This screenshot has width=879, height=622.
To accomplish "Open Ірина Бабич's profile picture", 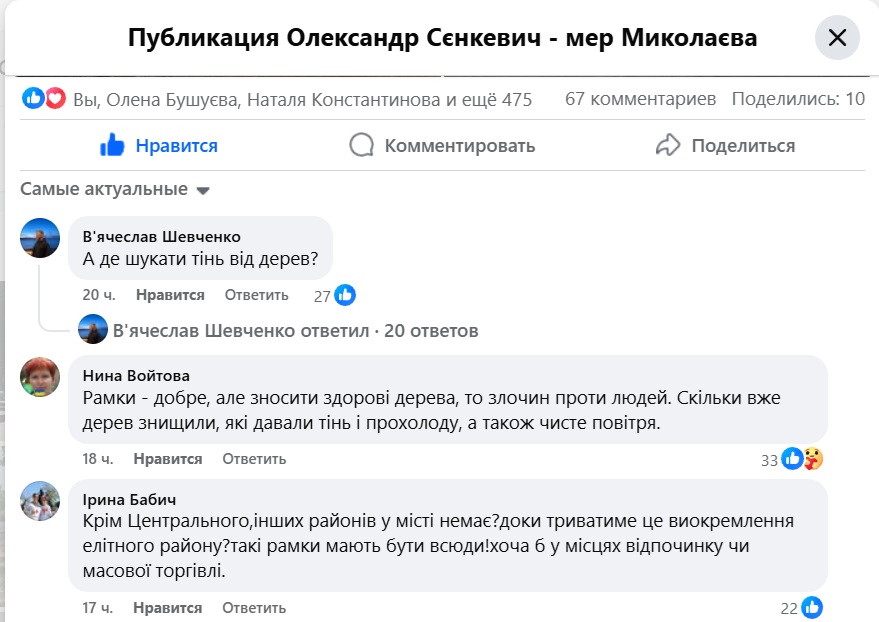I will click(x=39, y=500).
